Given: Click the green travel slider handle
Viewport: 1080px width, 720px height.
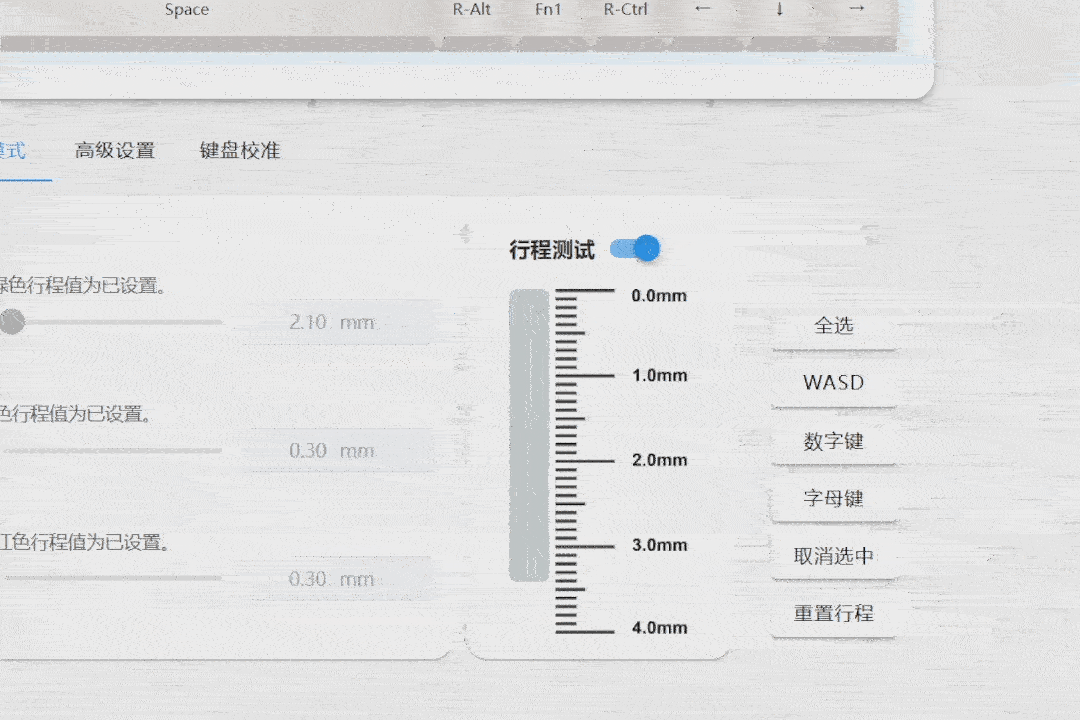Looking at the screenshot, I should point(12,322).
